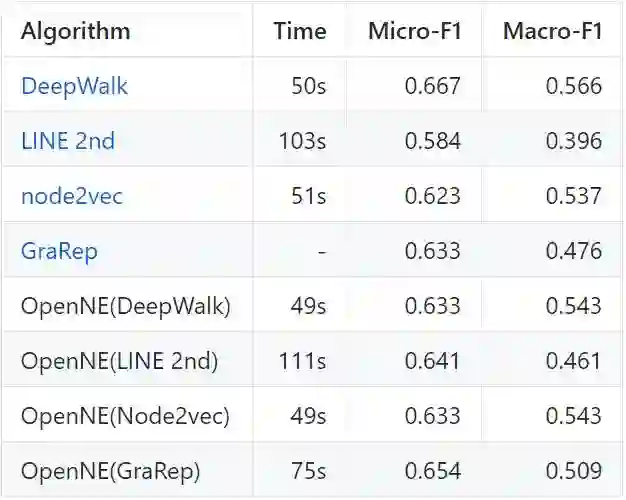Screen dimensions: 626x500
Task: Select the OpenNE(DeepWalk) row label
Action: pos(125,306)
